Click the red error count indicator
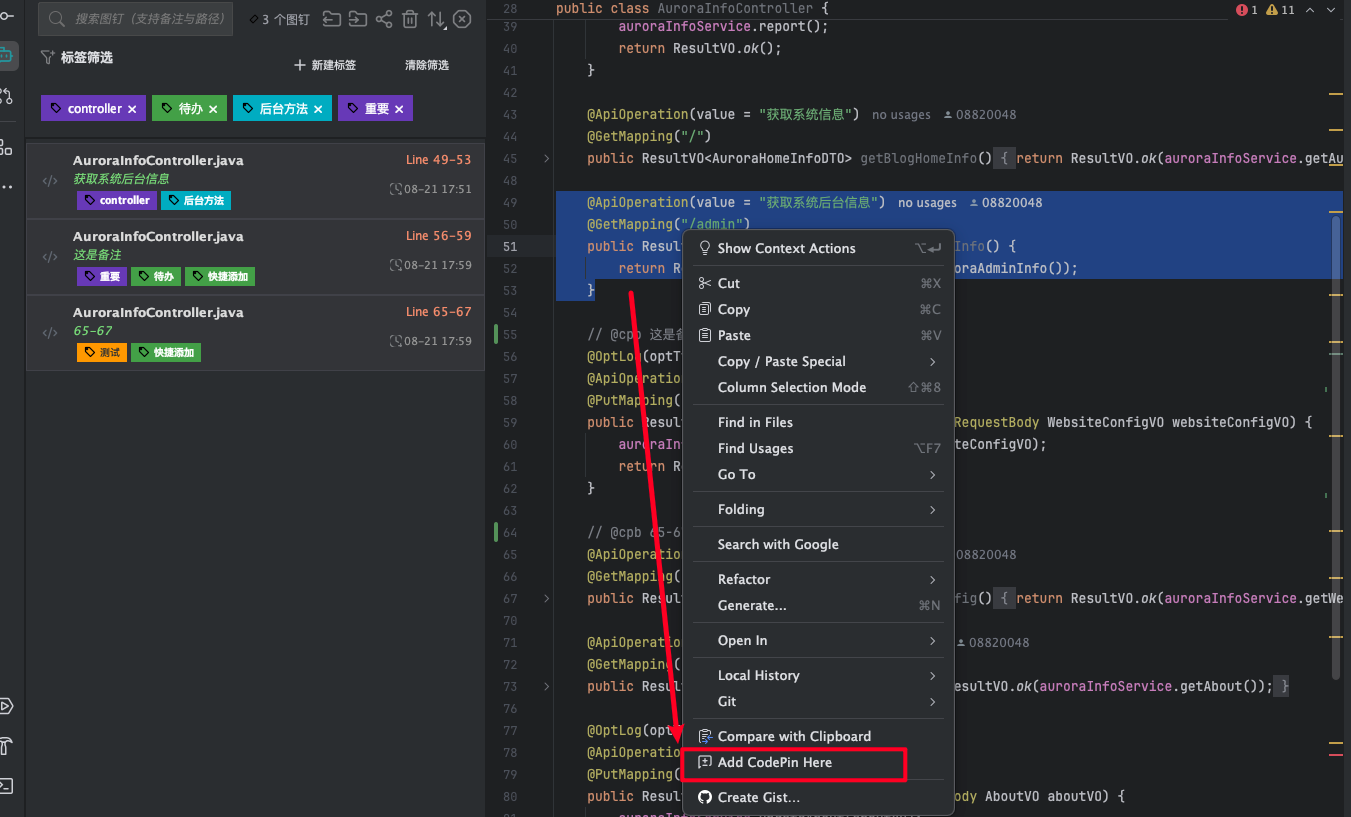Viewport: 1351px width, 817px height. pyautogui.click(x=1247, y=9)
